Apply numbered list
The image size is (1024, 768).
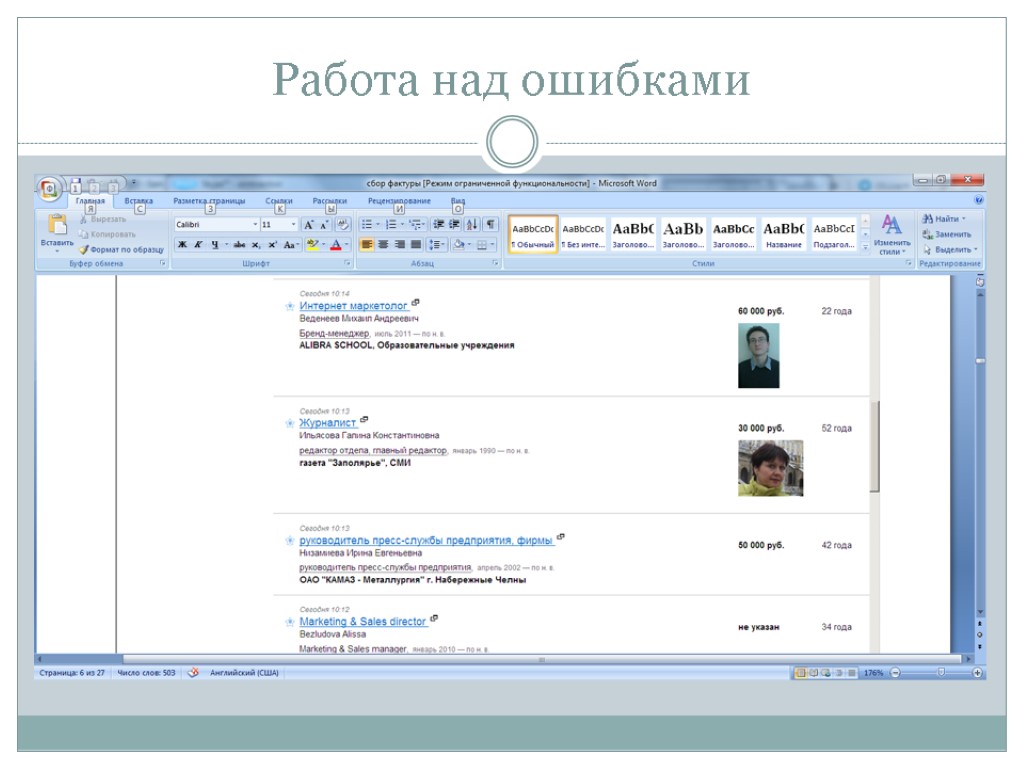(x=391, y=225)
